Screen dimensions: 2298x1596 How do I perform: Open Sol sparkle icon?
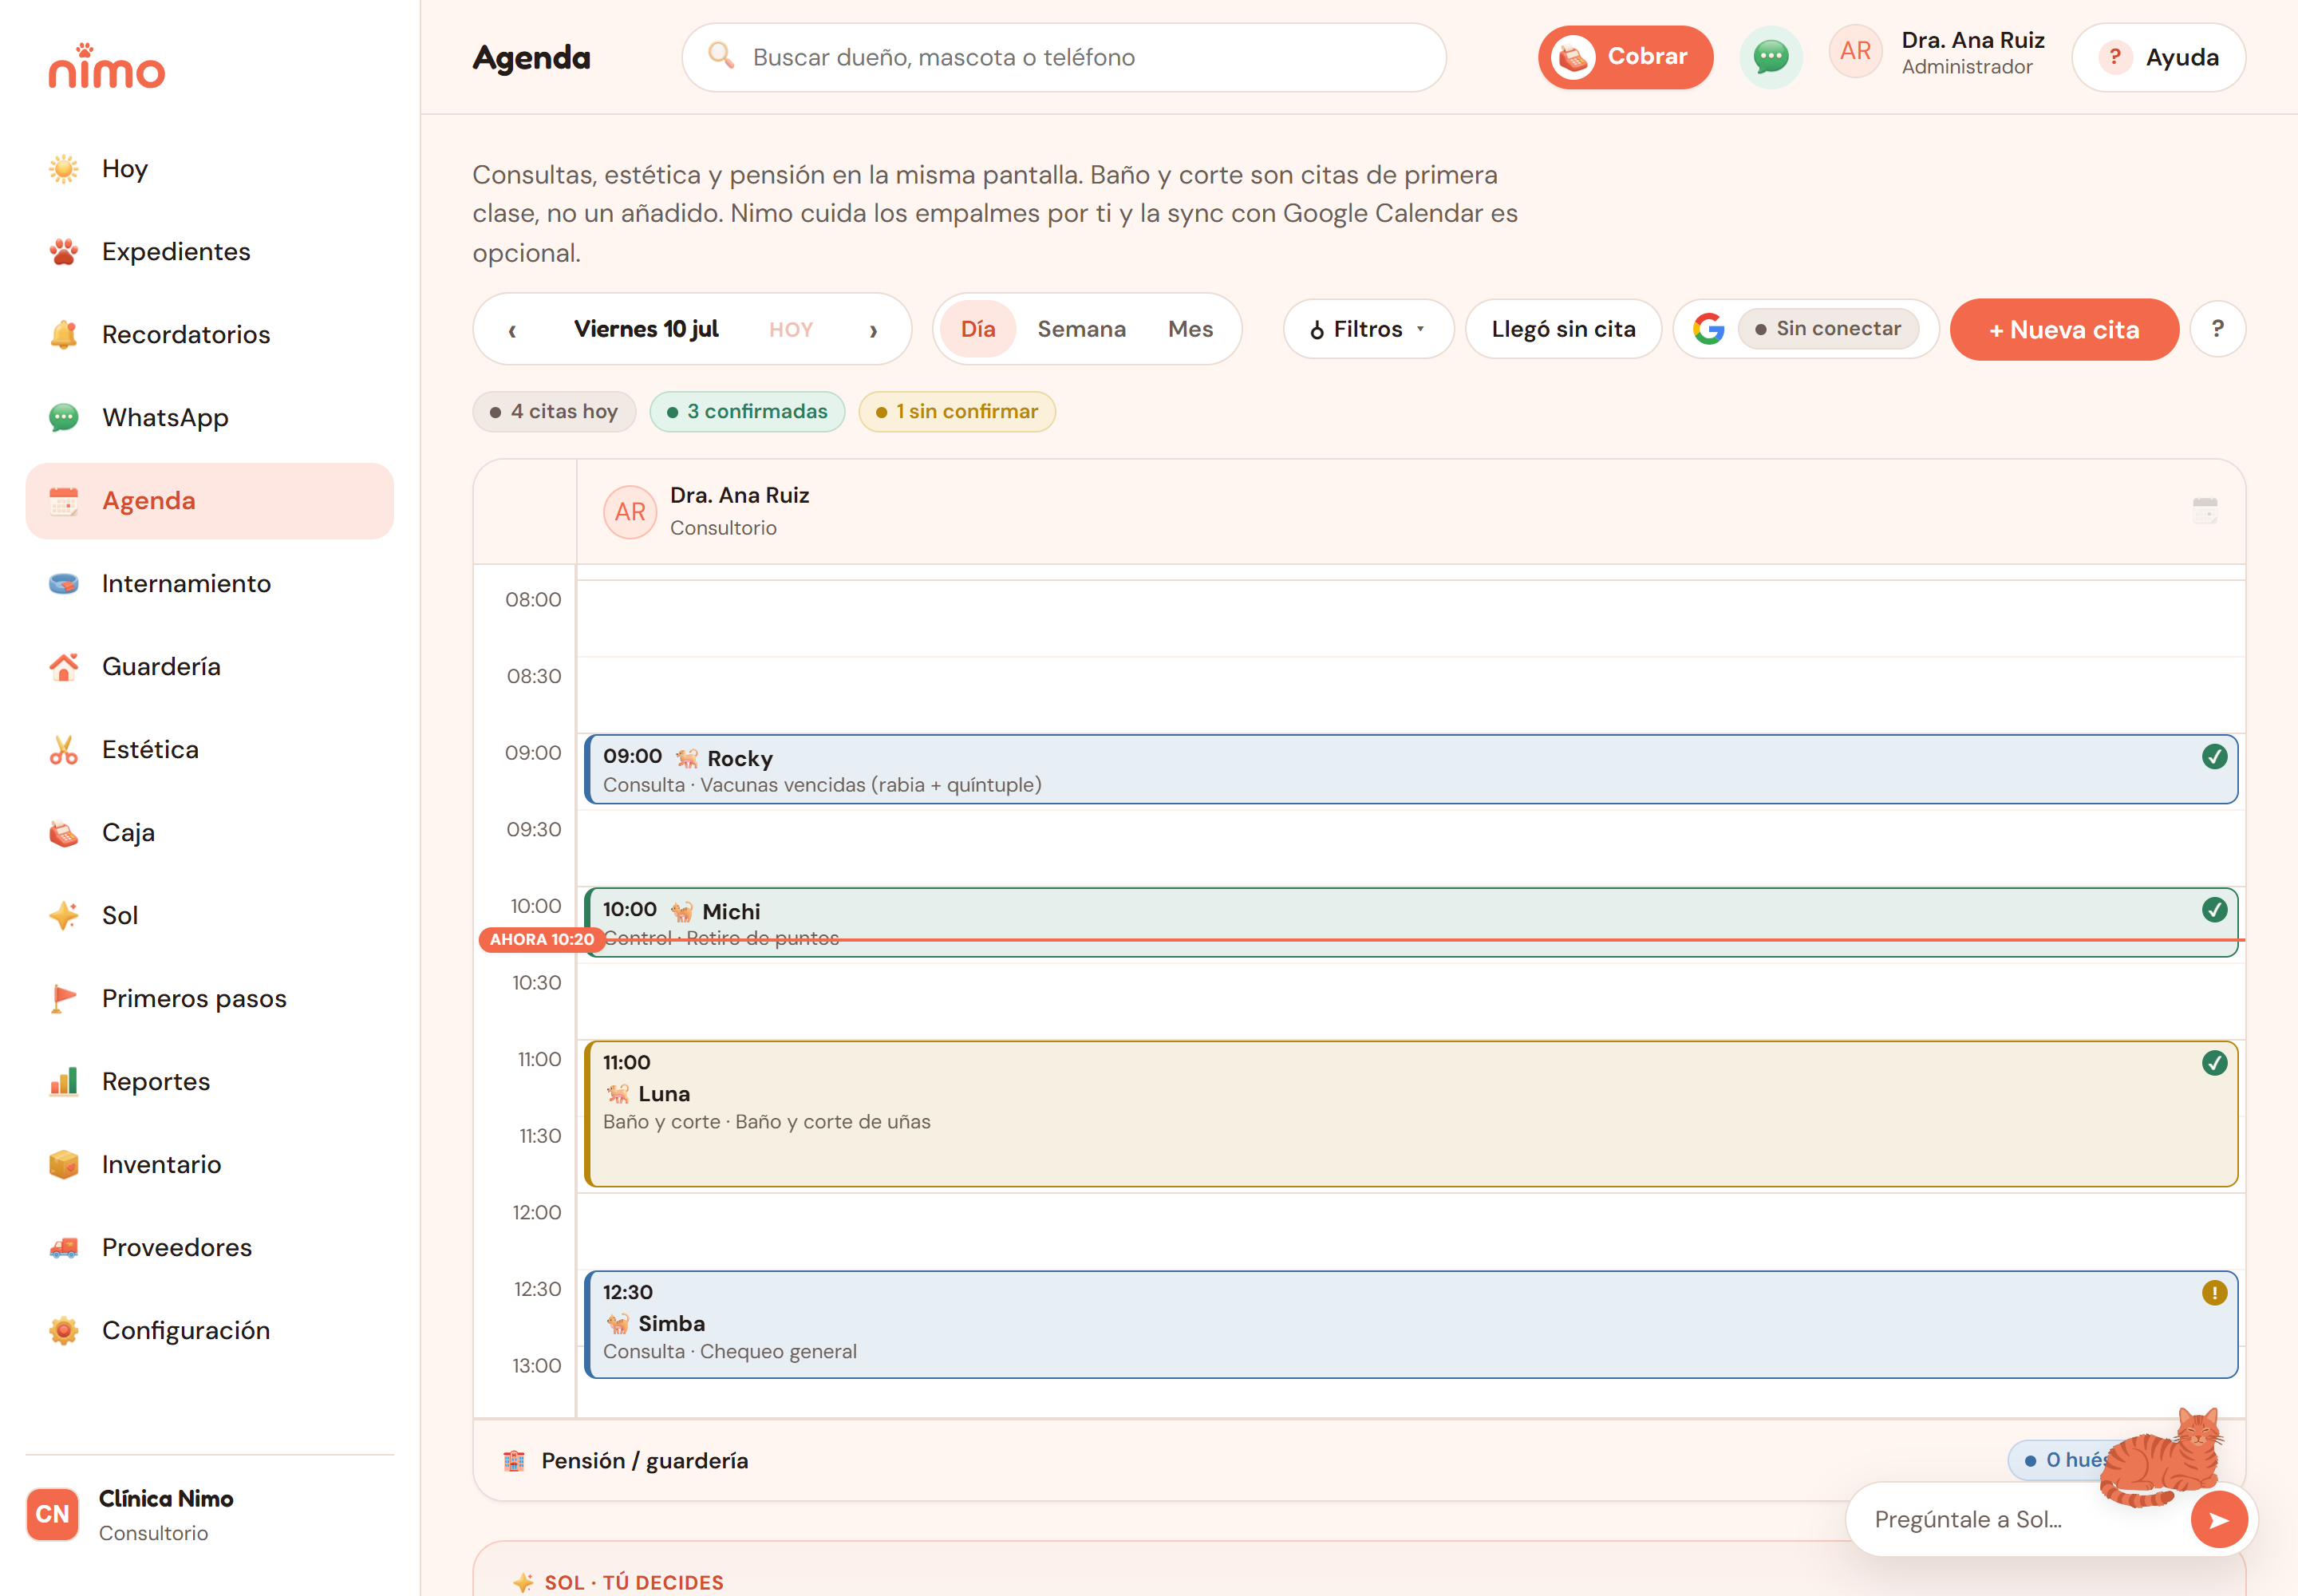coord(64,916)
